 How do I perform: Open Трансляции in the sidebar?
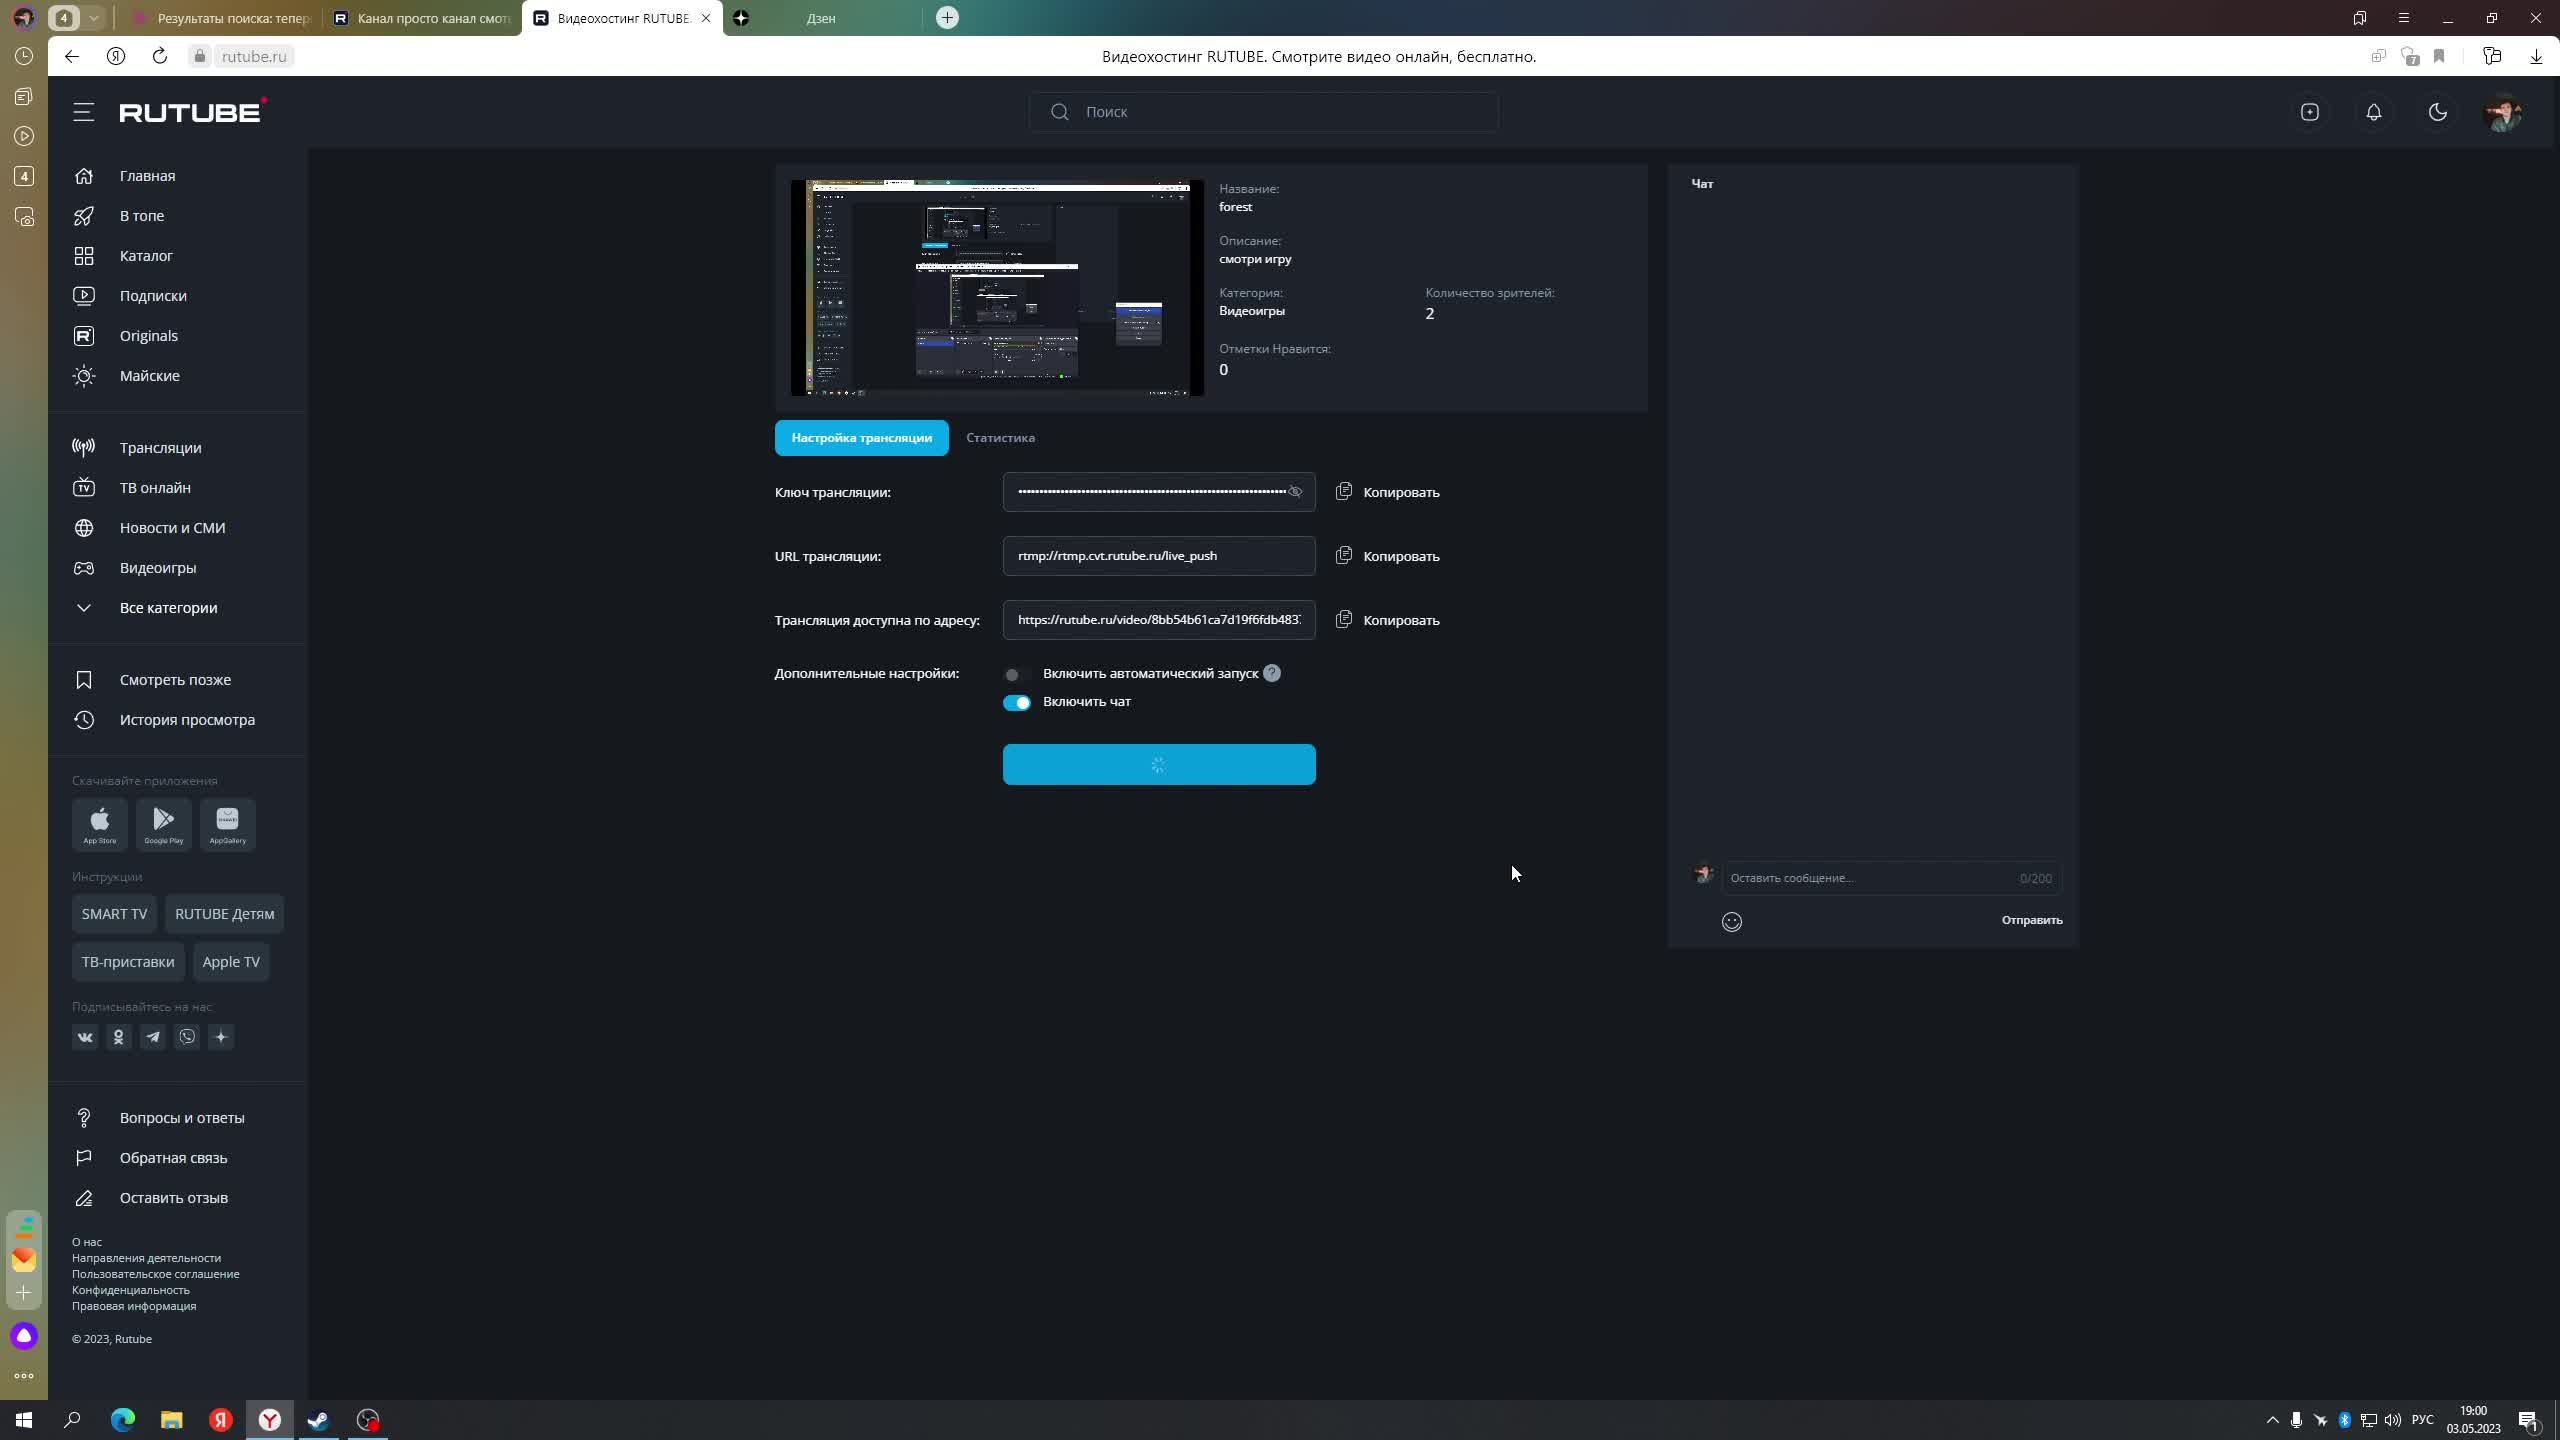coord(160,448)
